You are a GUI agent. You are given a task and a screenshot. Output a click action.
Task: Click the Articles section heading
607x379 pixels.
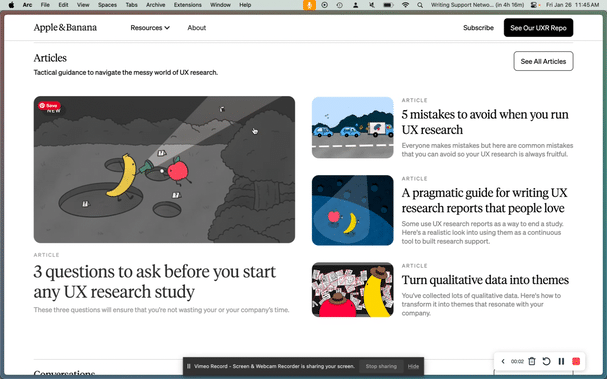coord(50,58)
